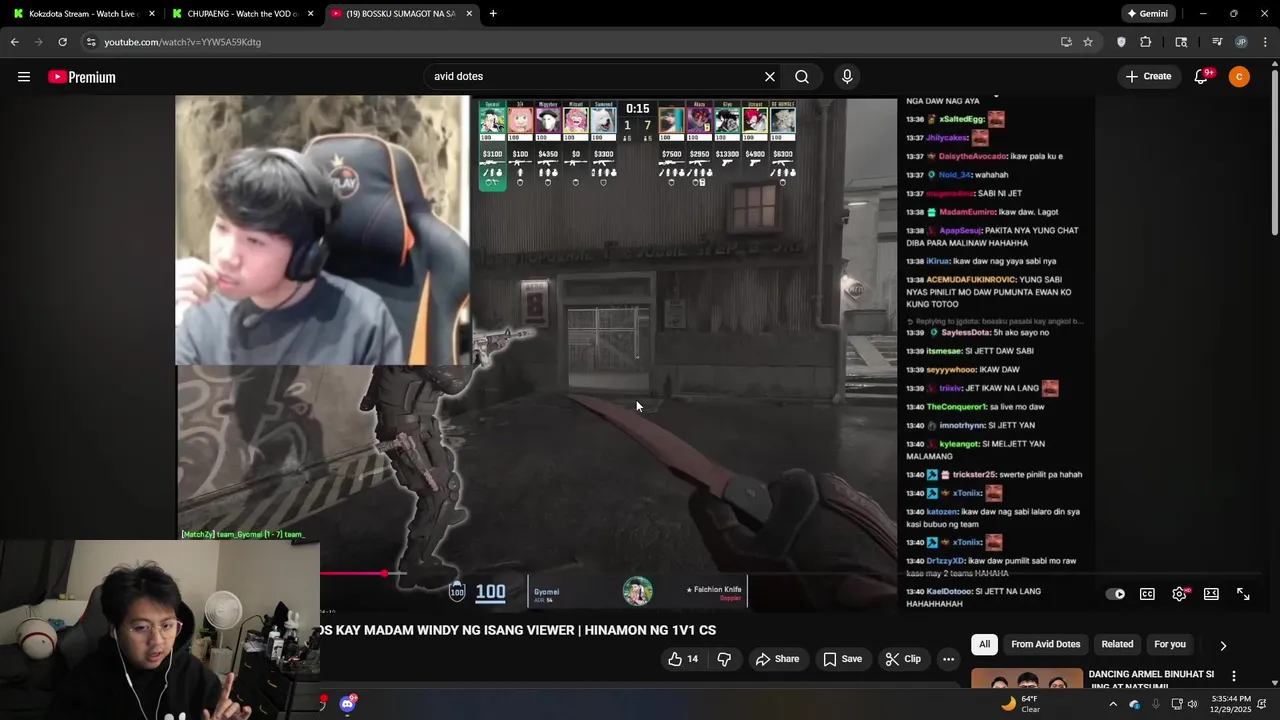This screenshot has height=720, width=1280.
Task: Select the Related chip
Action: (1117, 644)
